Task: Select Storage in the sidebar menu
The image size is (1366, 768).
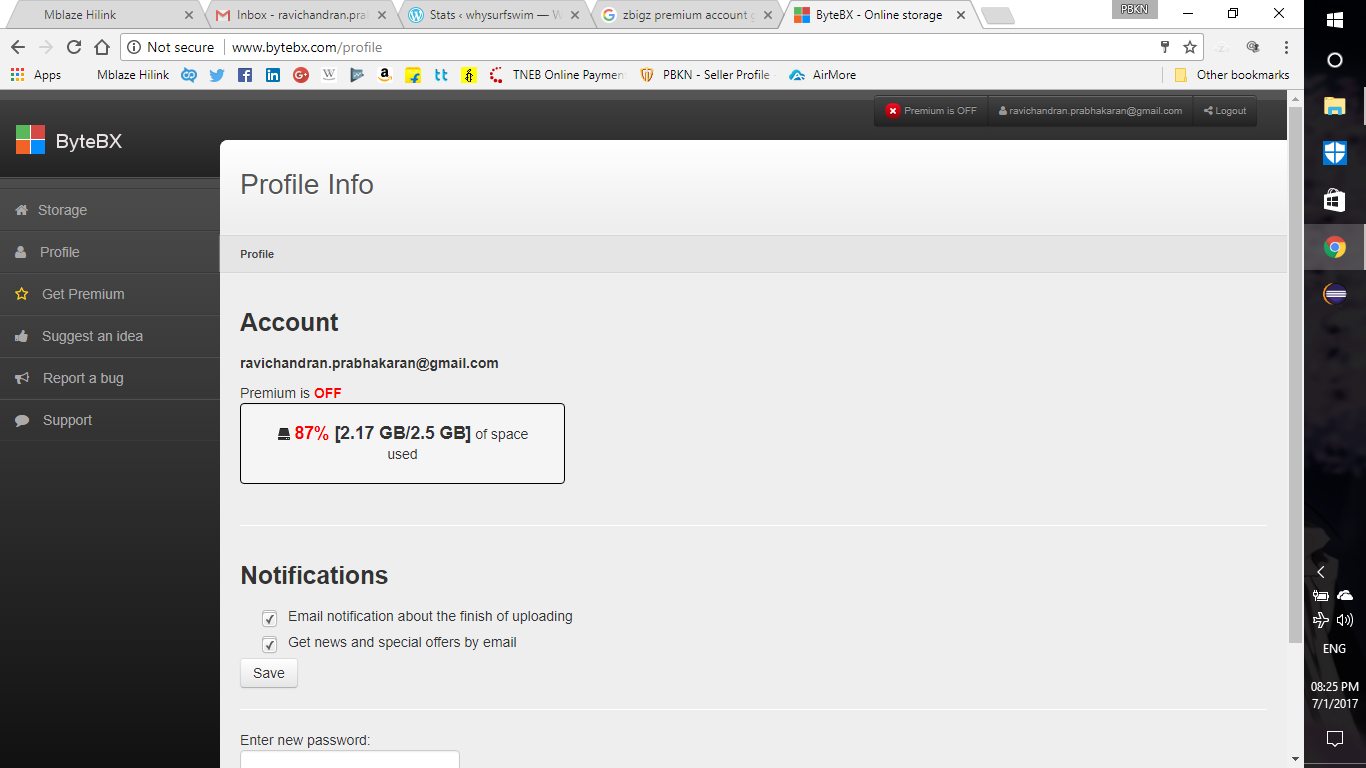Action: pos(62,210)
